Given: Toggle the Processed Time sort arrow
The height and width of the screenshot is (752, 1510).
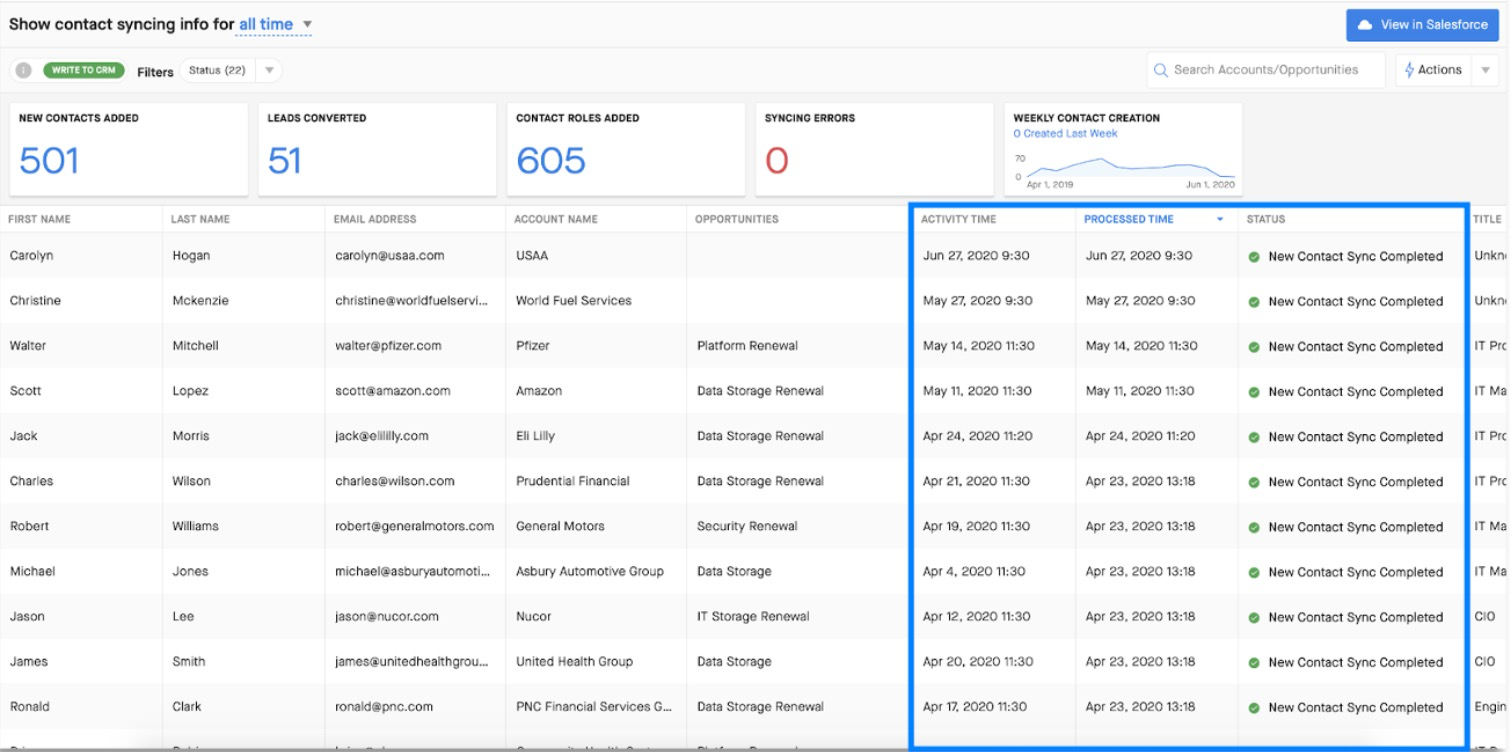Looking at the screenshot, I should point(1220,220).
